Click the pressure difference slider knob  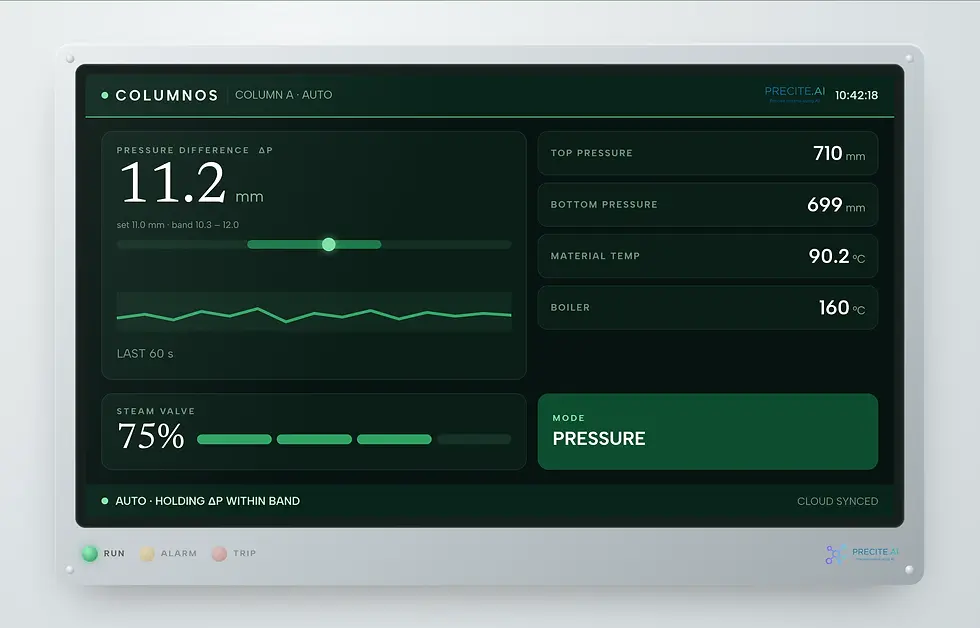click(329, 244)
